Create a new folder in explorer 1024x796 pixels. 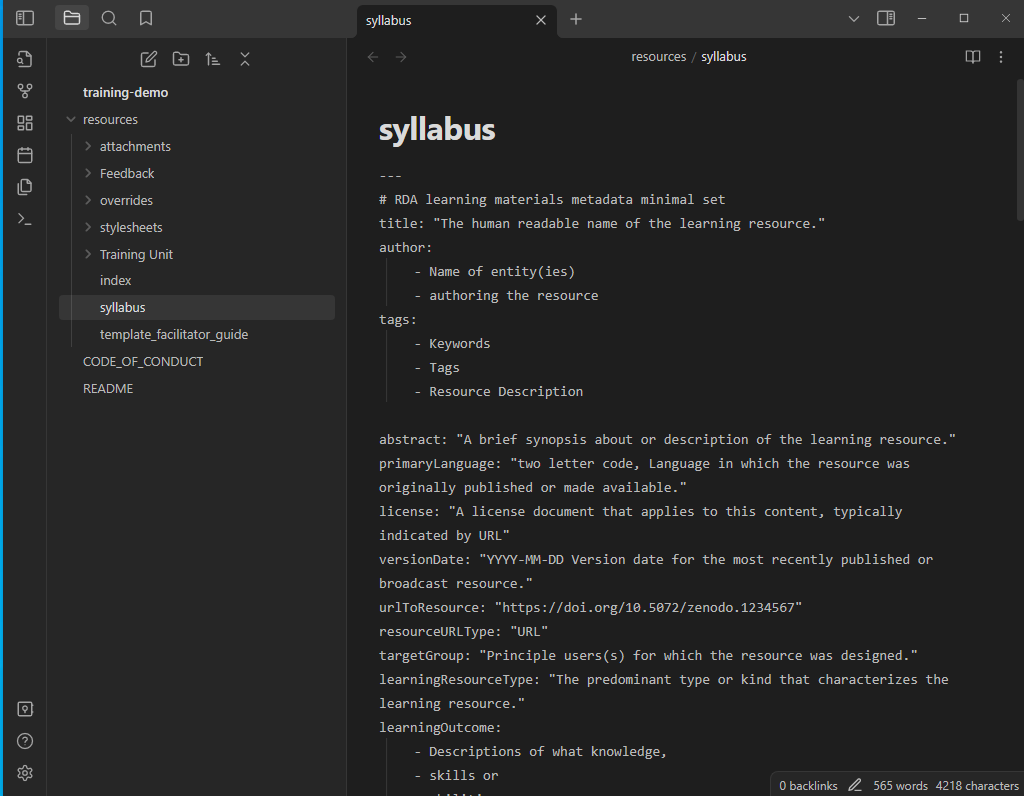click(x=181, y=59)
